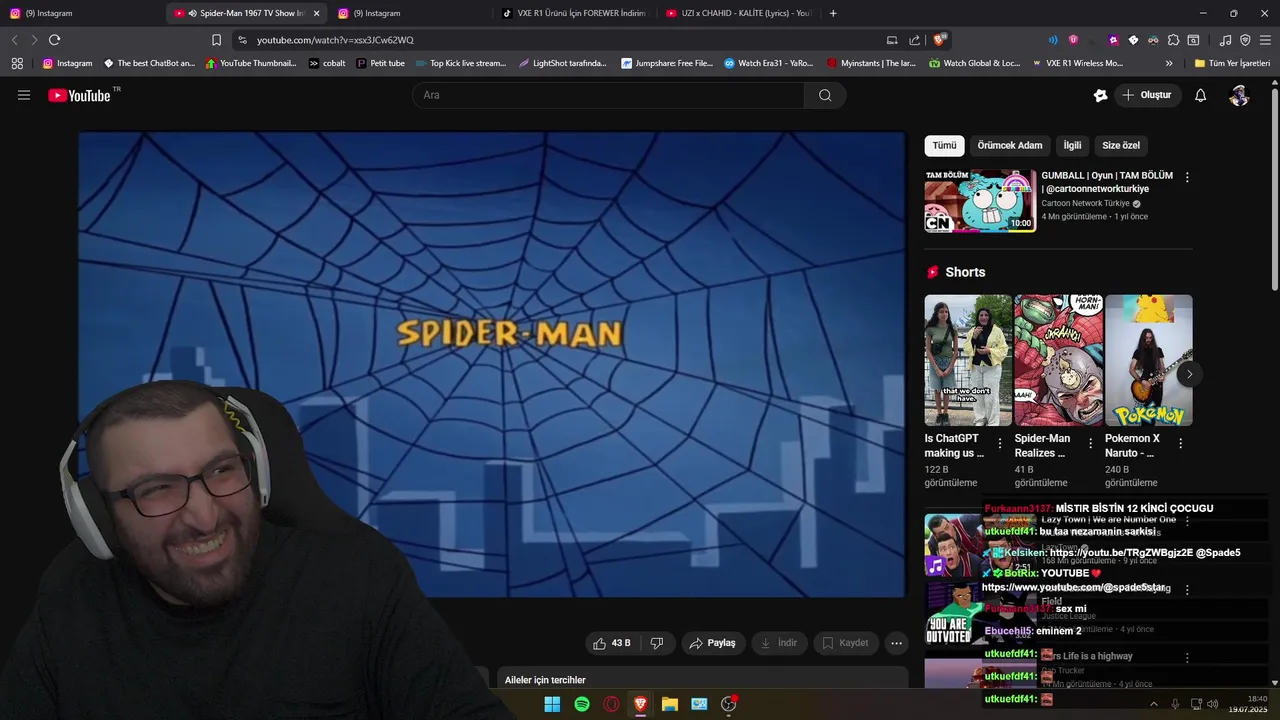This screenshot has width=1280, height=720.
Task: Open the browser extensions puzzle icon
Action: coord(1174,40)
